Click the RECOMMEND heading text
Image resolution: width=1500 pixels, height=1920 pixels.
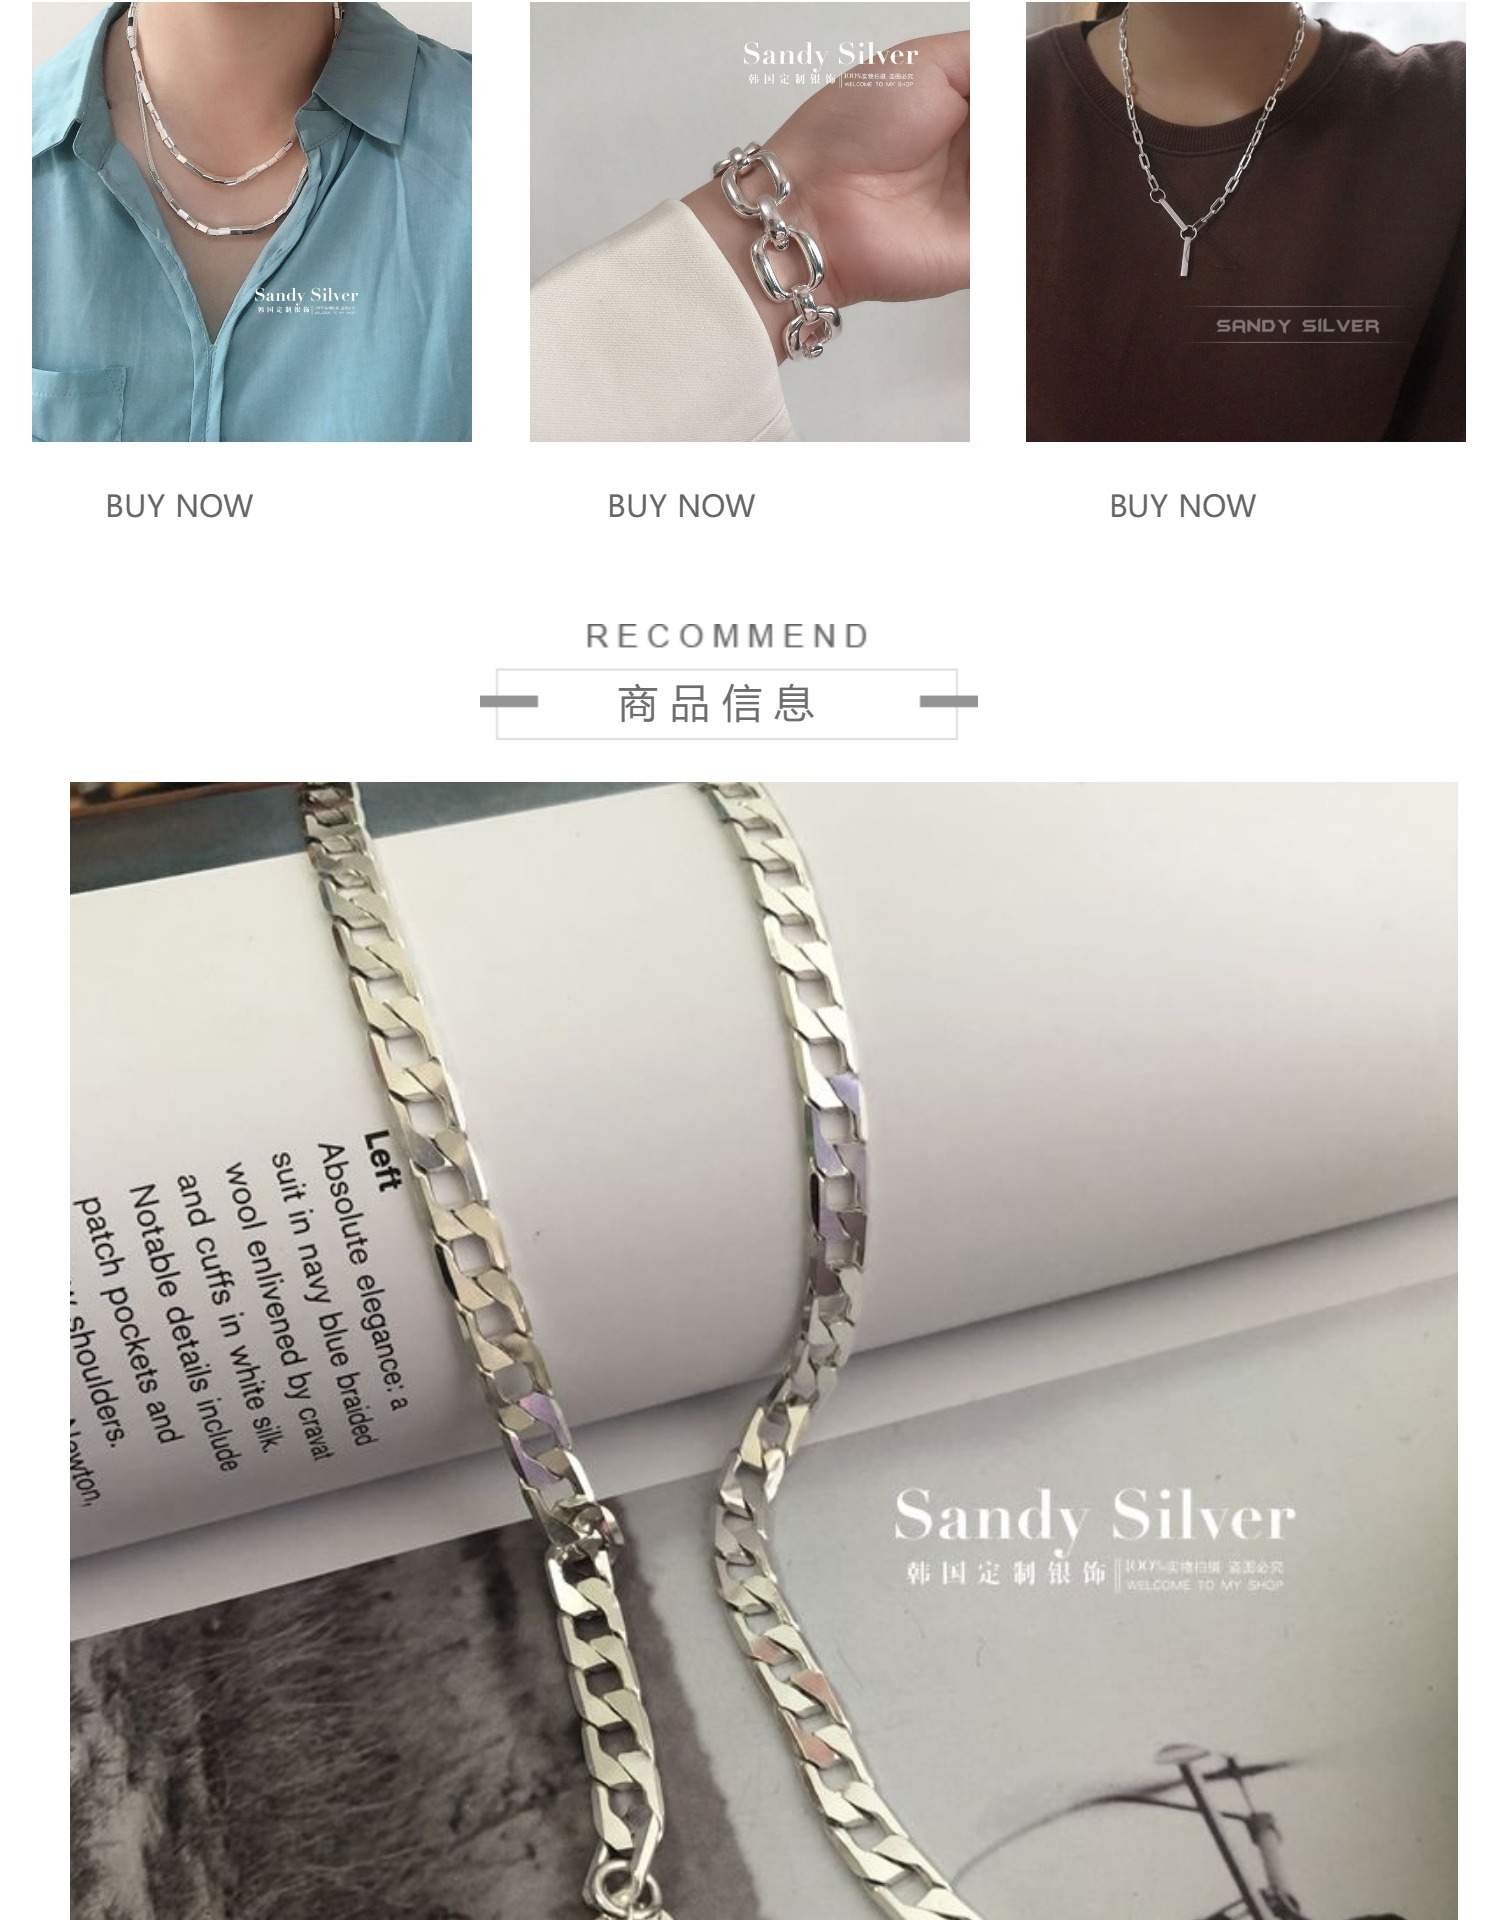coord(728,636)
